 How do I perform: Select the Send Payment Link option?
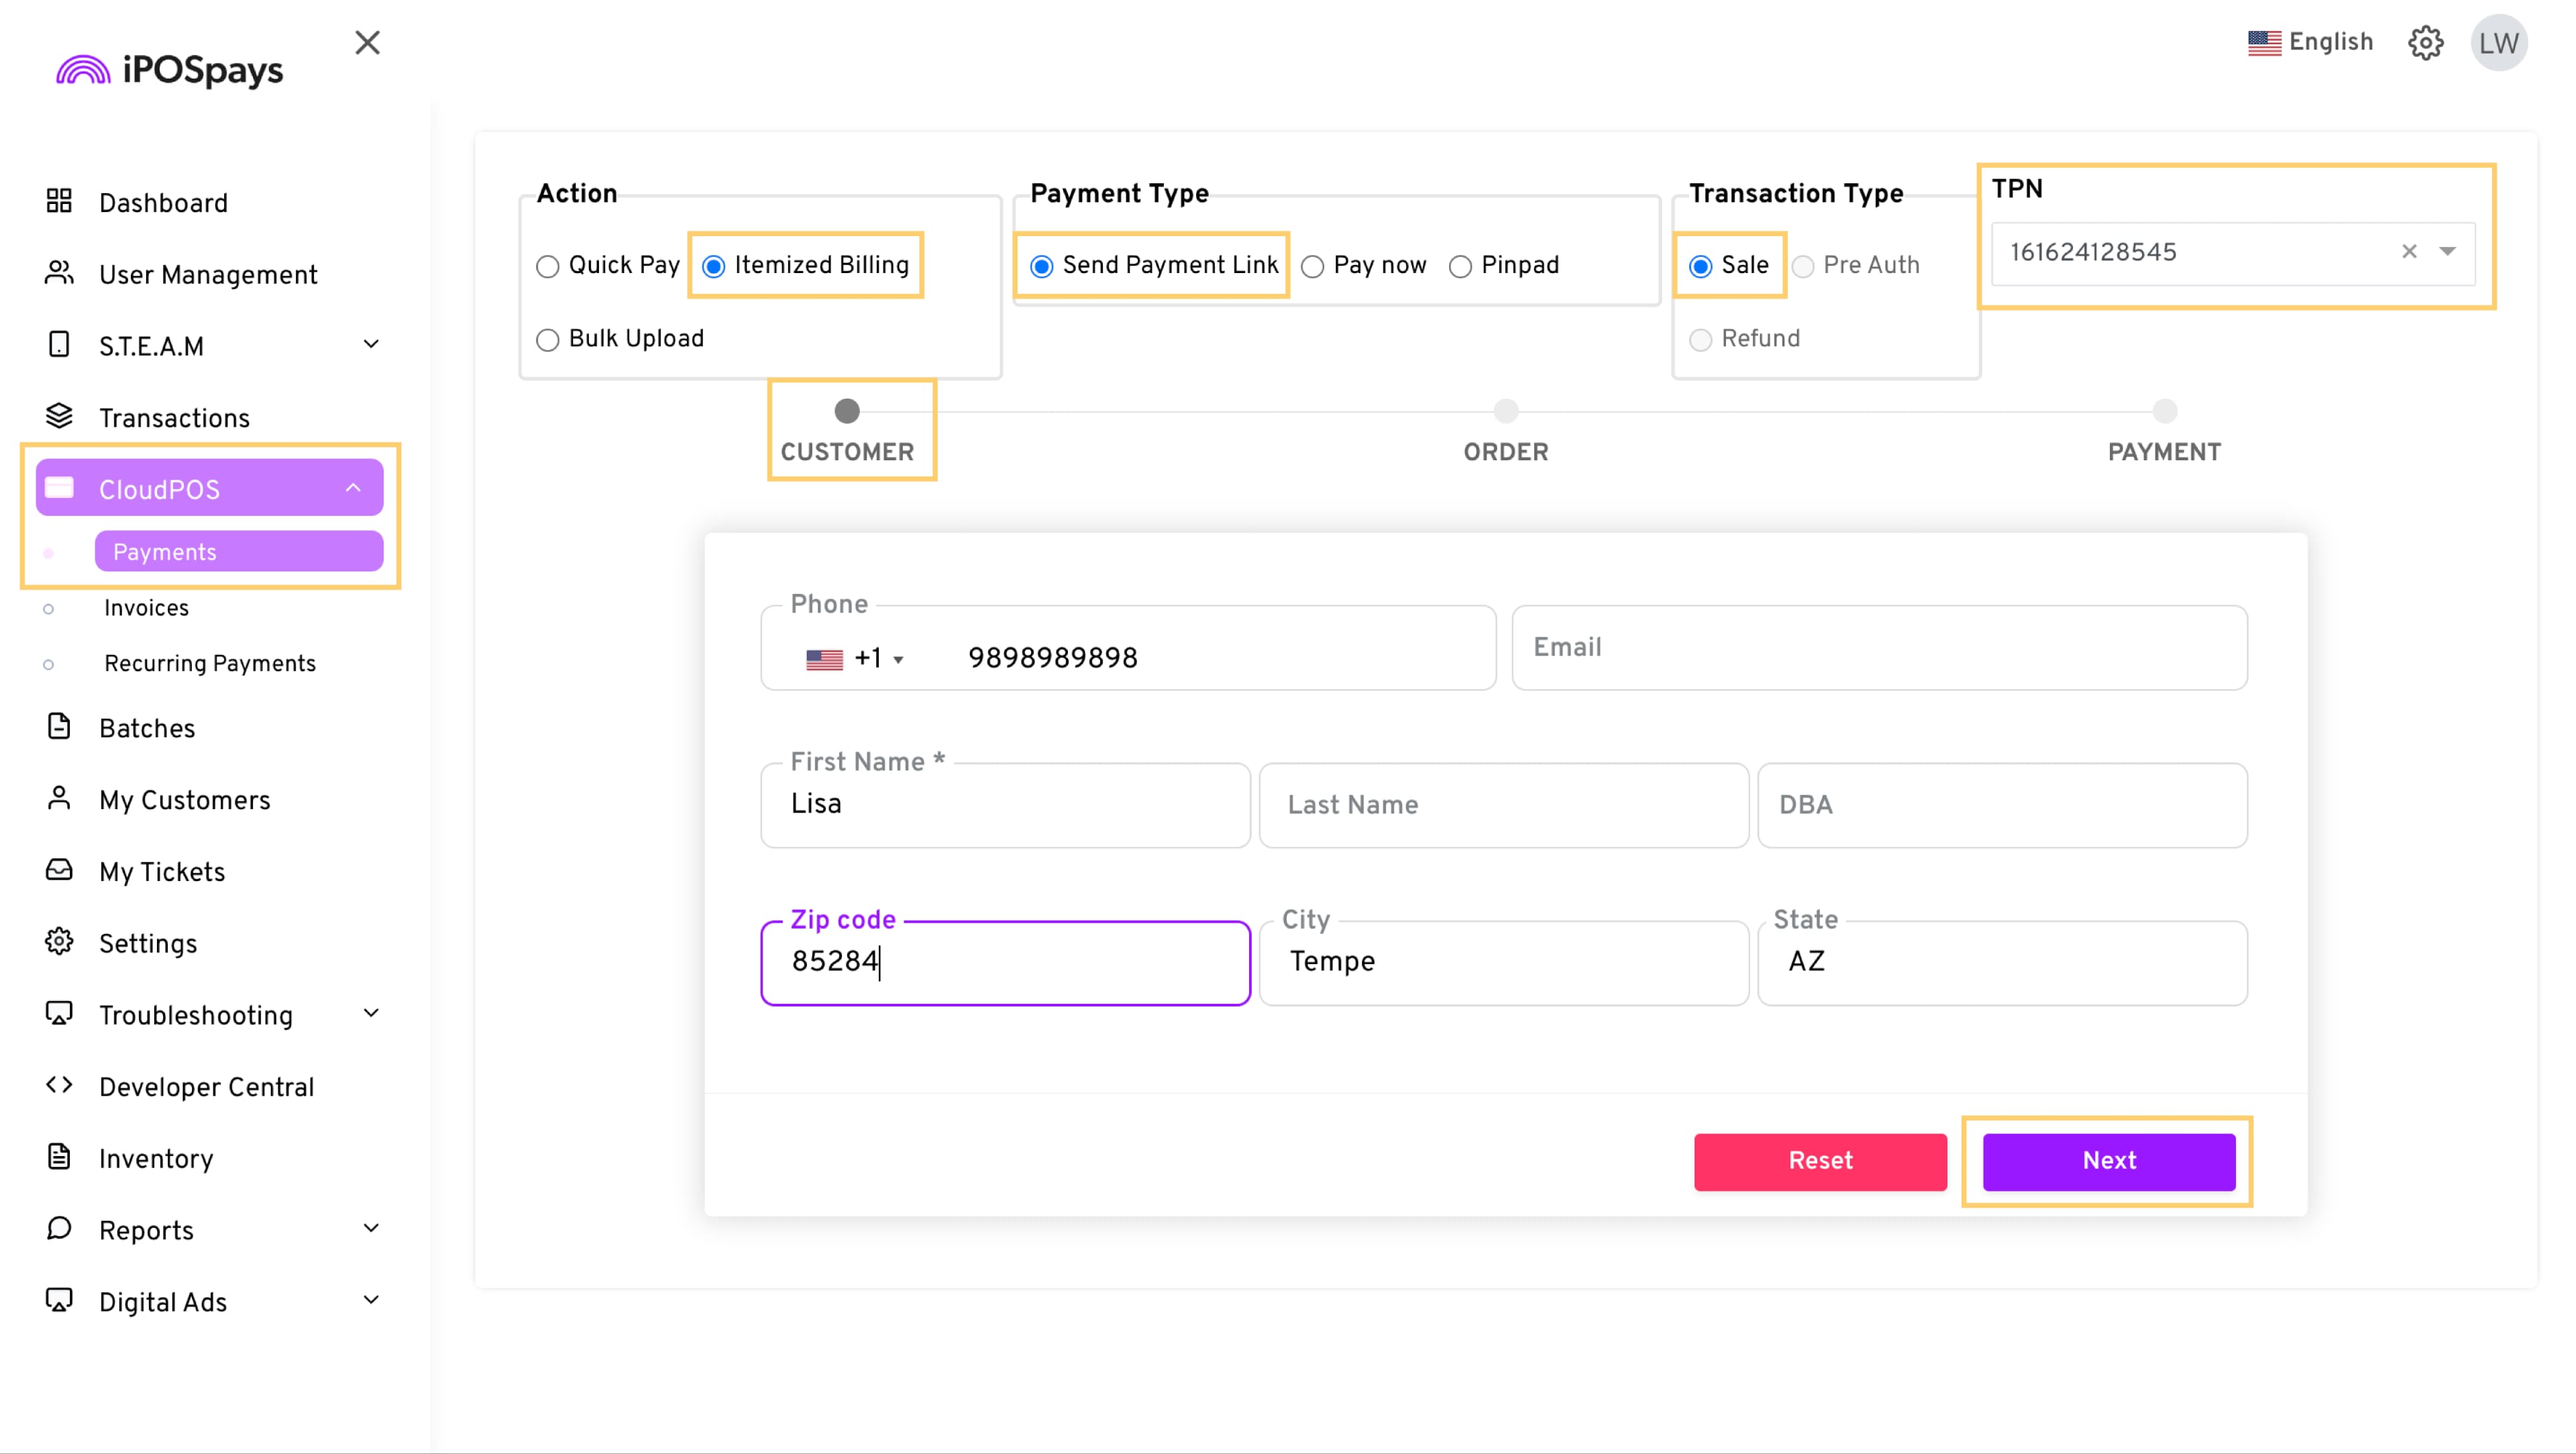coord(1041,266)
